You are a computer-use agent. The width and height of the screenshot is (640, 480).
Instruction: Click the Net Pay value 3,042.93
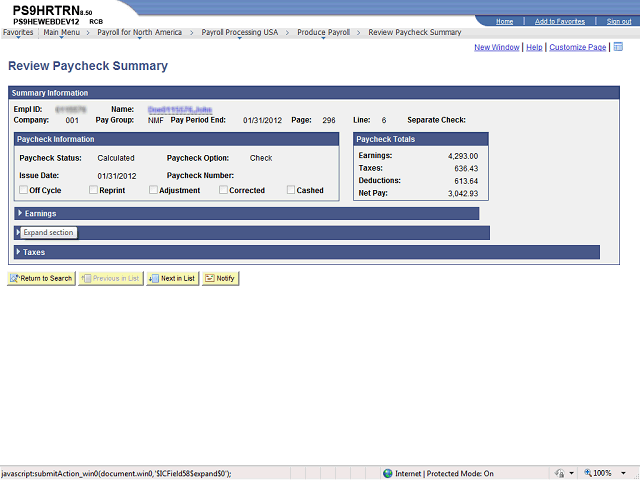463,193
